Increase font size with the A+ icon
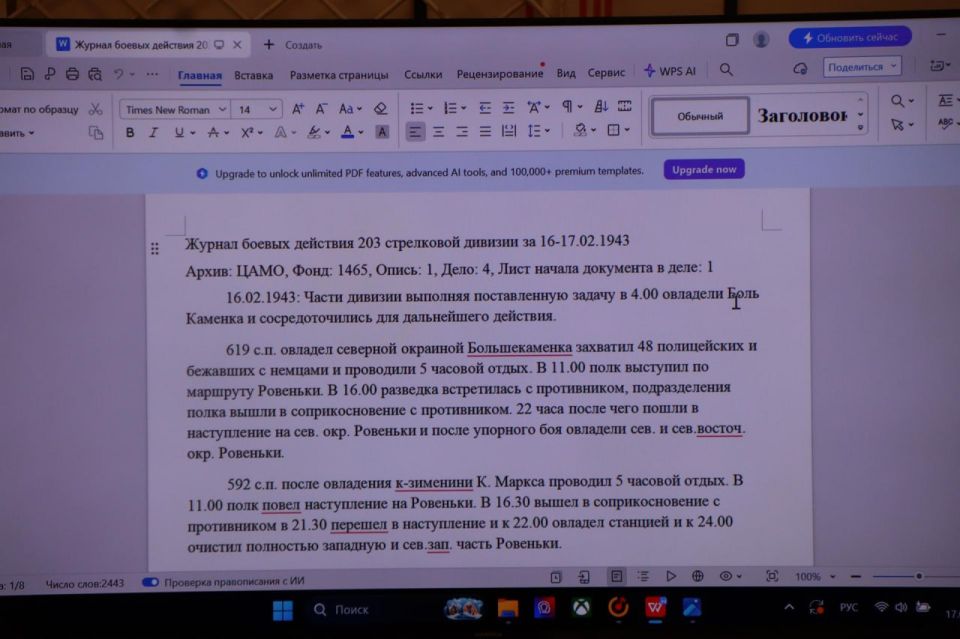 coord(298,108)
